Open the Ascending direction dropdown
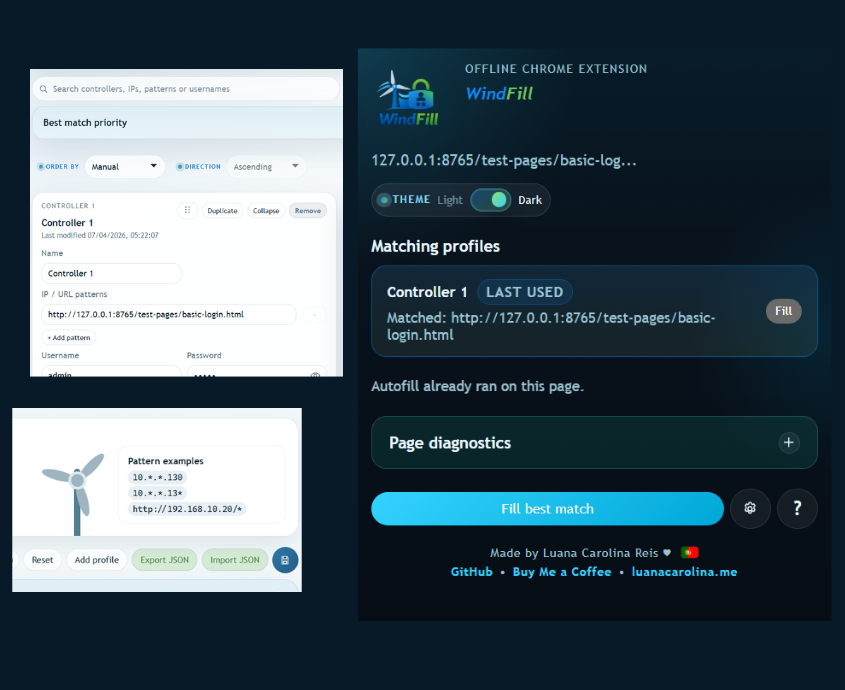Viewport: 845px width, 690px height. (266, 166)
